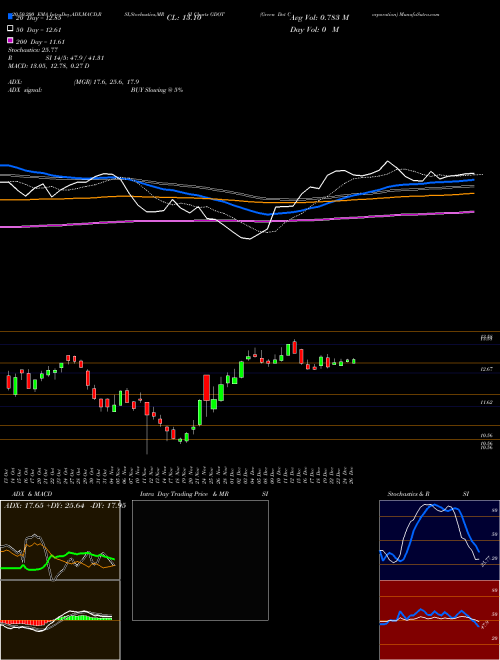Click the 'BUY Slowing @ 5%' ADX signal
Screen dimensions: 500x660
tap(157, 90)
